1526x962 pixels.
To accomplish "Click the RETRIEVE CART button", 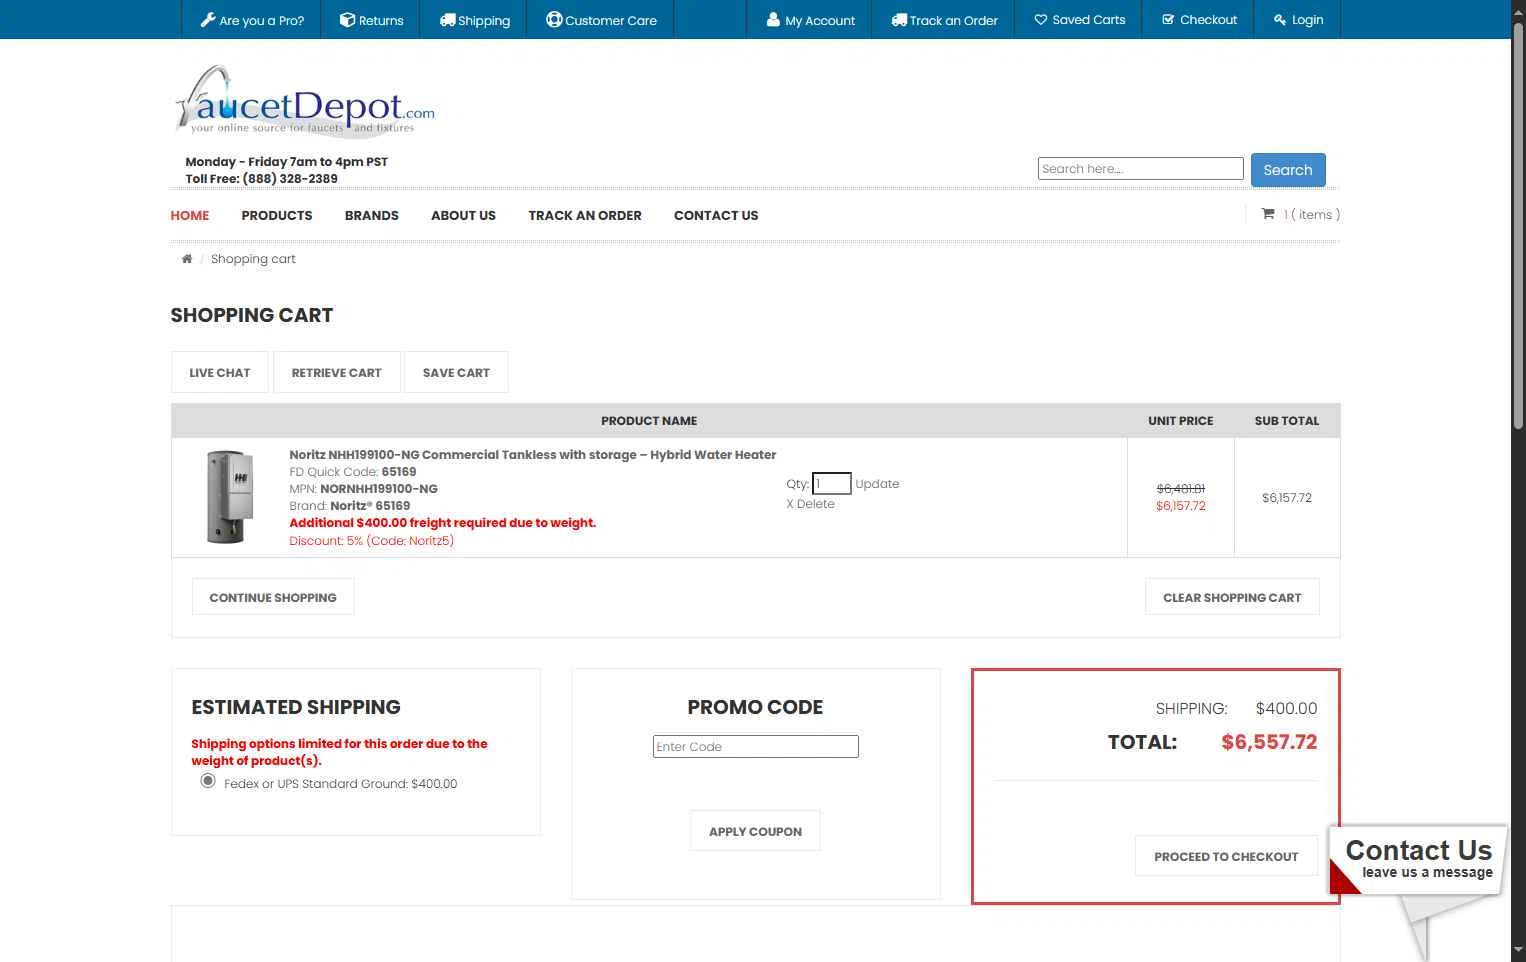I will pyautogui.click(x=337, y=372).
